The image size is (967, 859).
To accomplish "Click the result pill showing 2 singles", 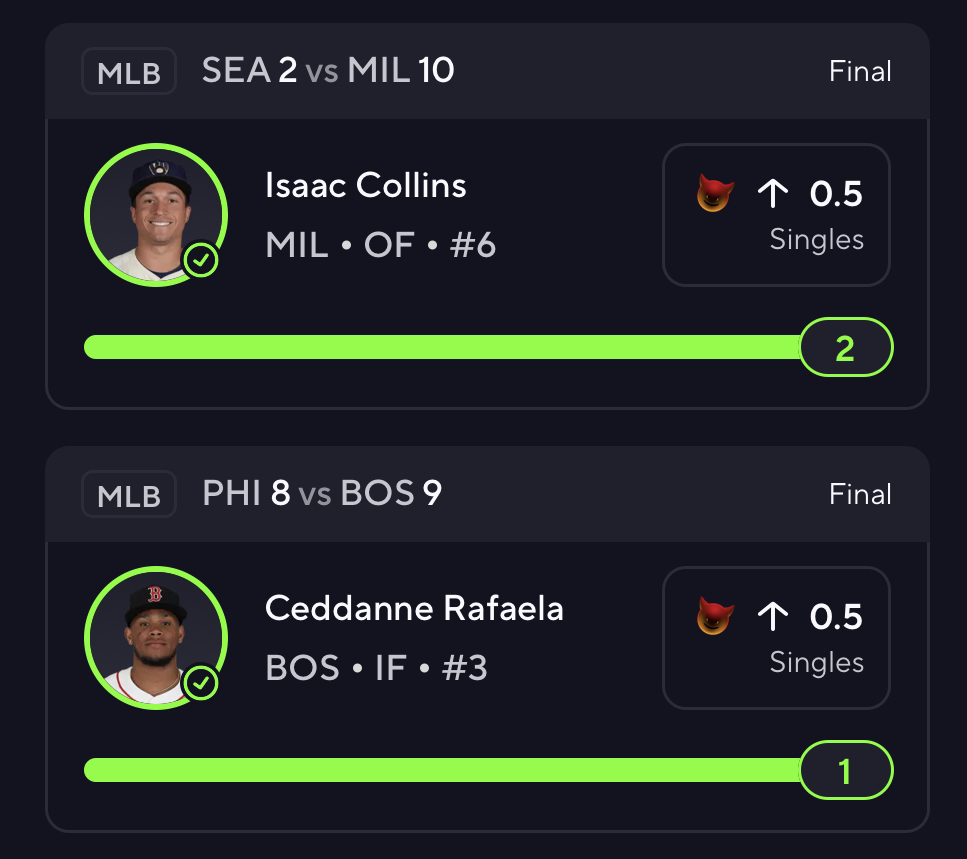I will pyautogui.click(x=845, y=347).
